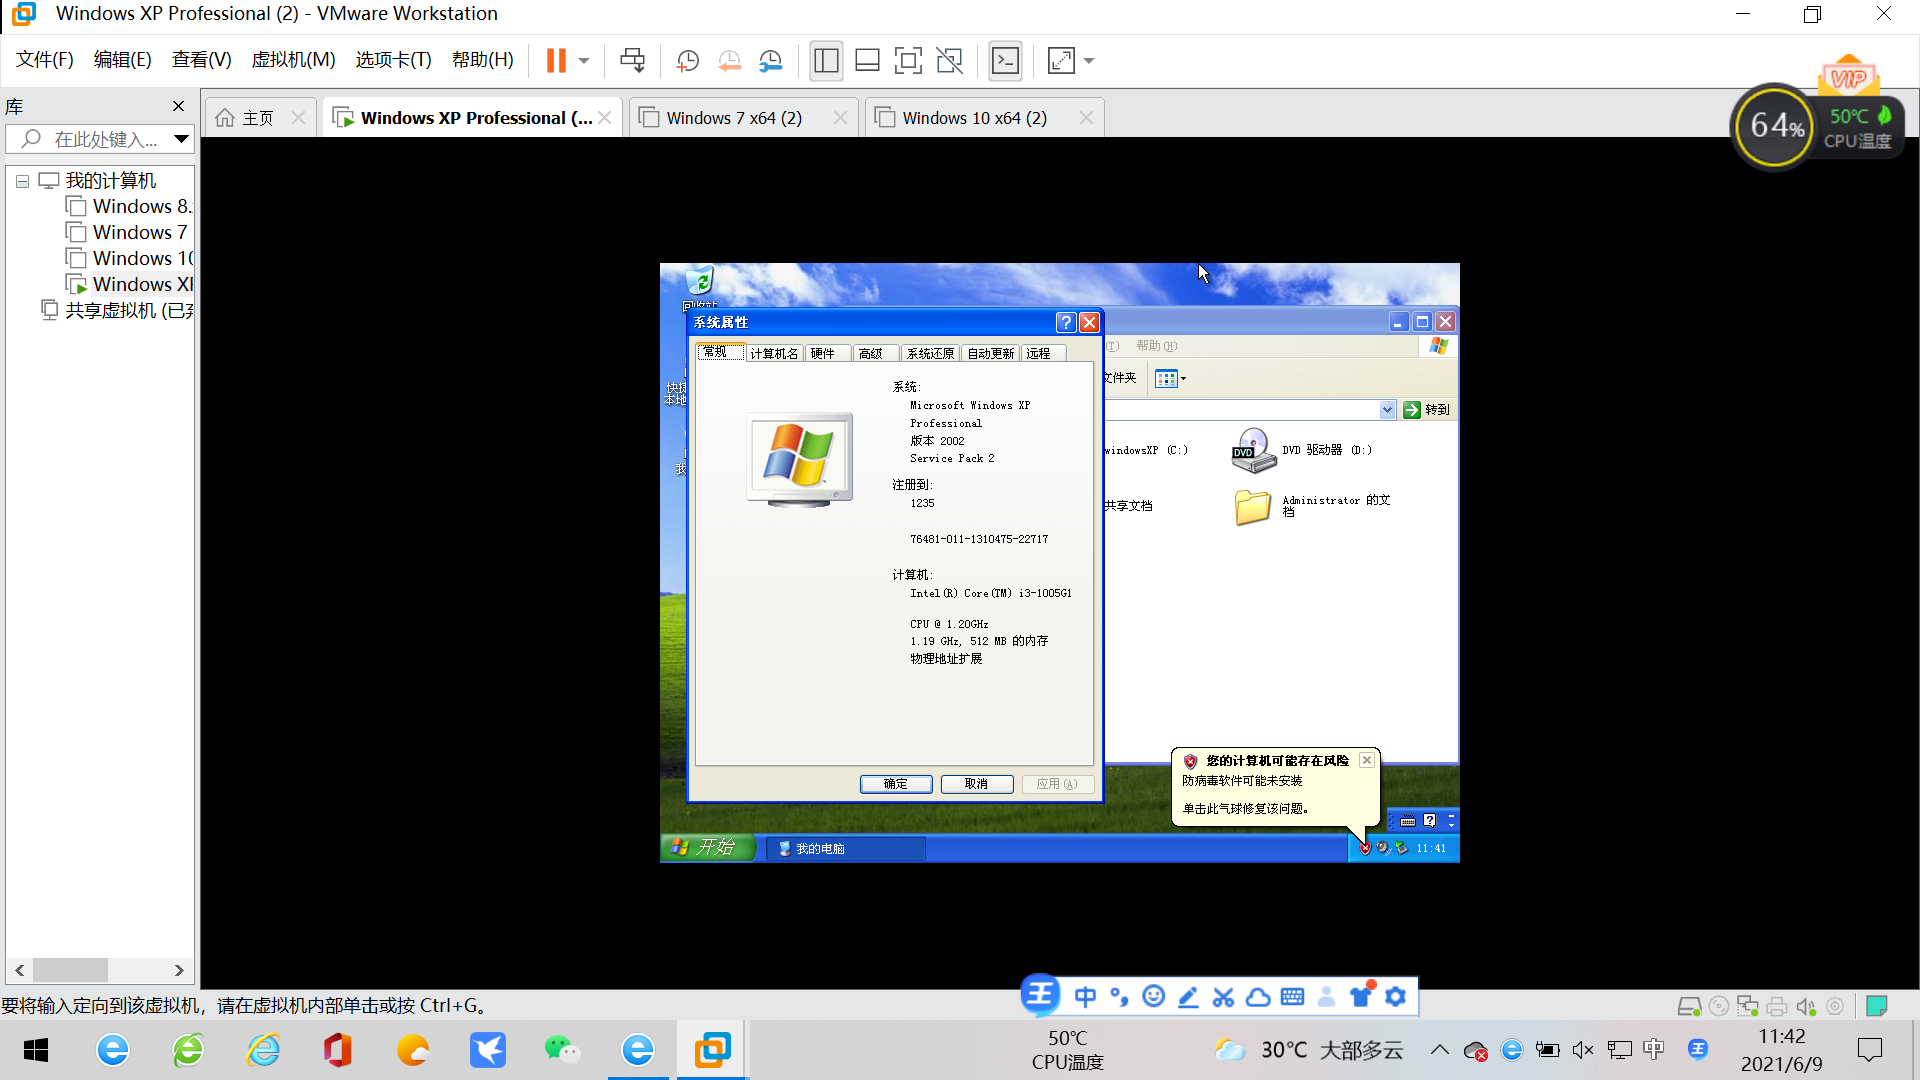
Task: Click 我的电脑 on the XP taskbar
Action: pyautogui.click(x=846, y=848)
